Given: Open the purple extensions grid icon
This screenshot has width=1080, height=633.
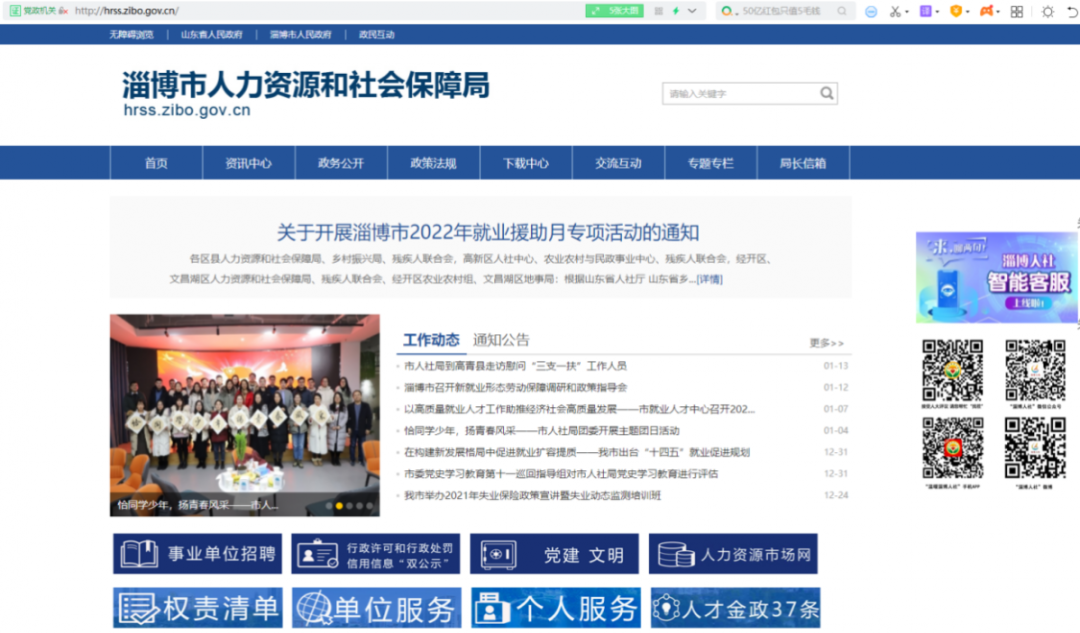Looking at the screenshot, I should 926,10.
